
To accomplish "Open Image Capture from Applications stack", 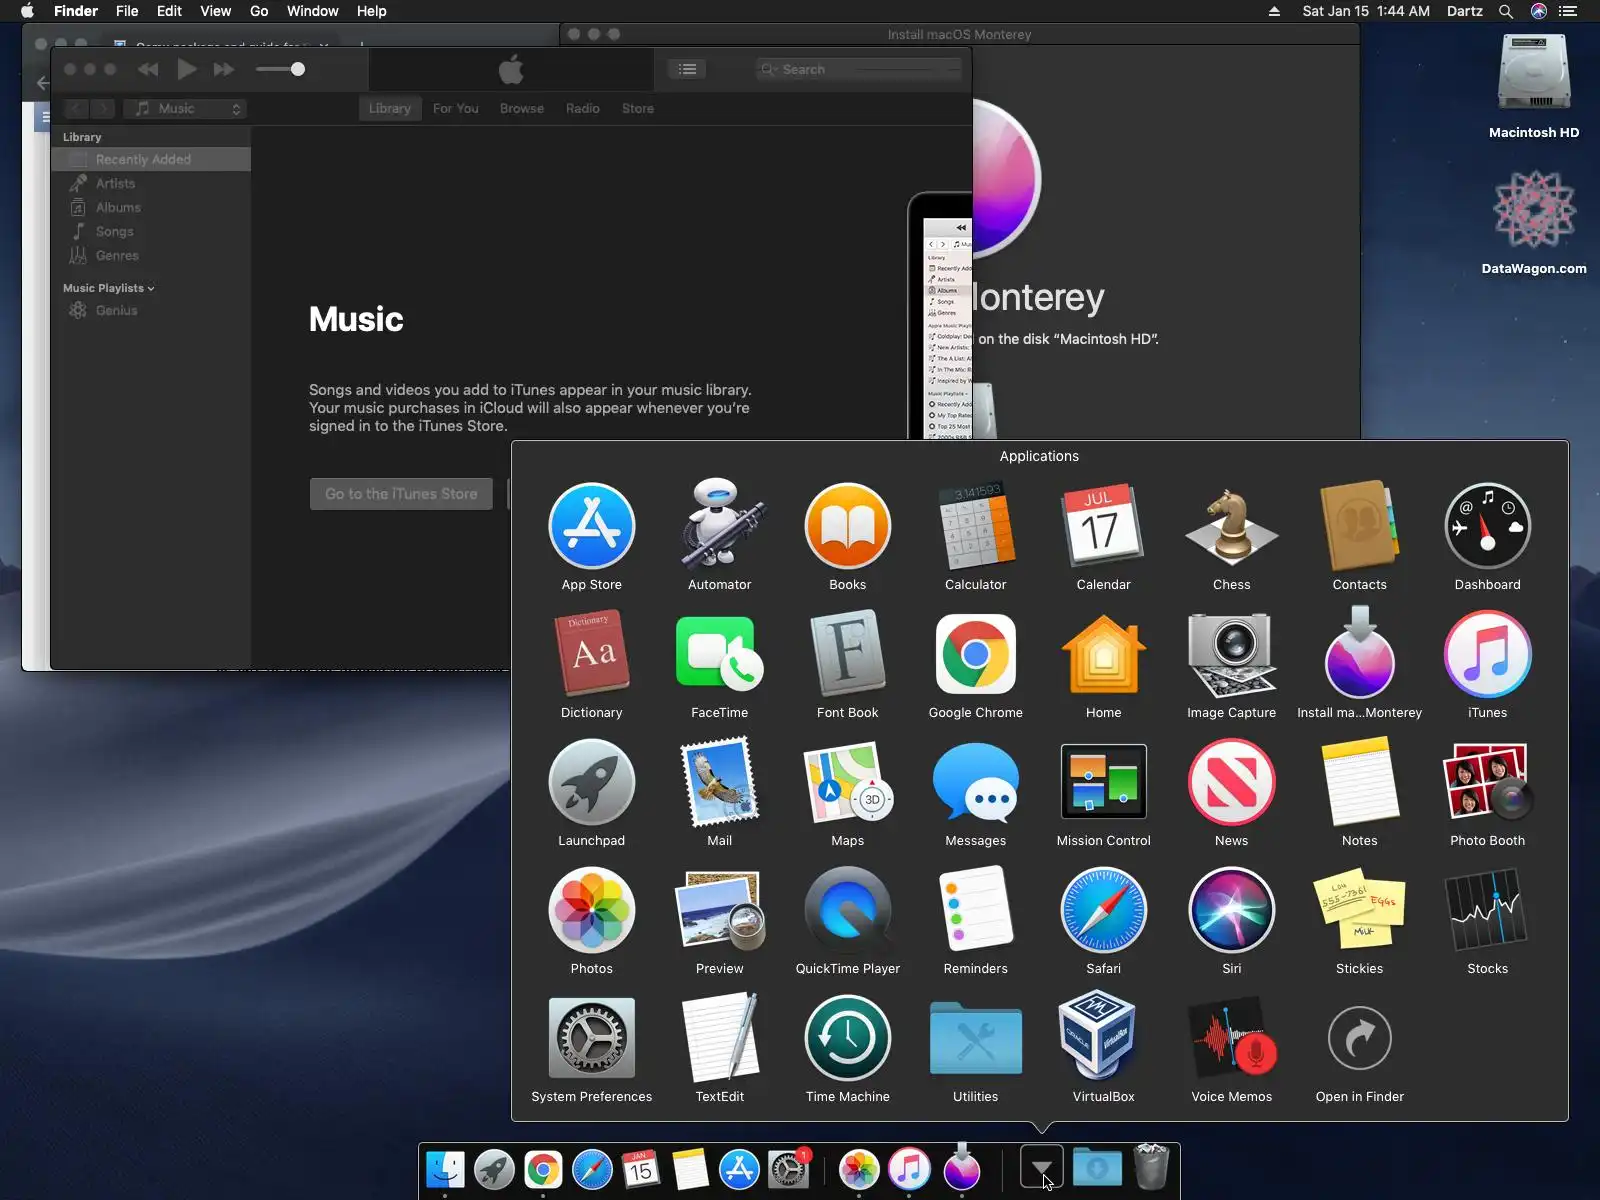I will pos(1231,655).
